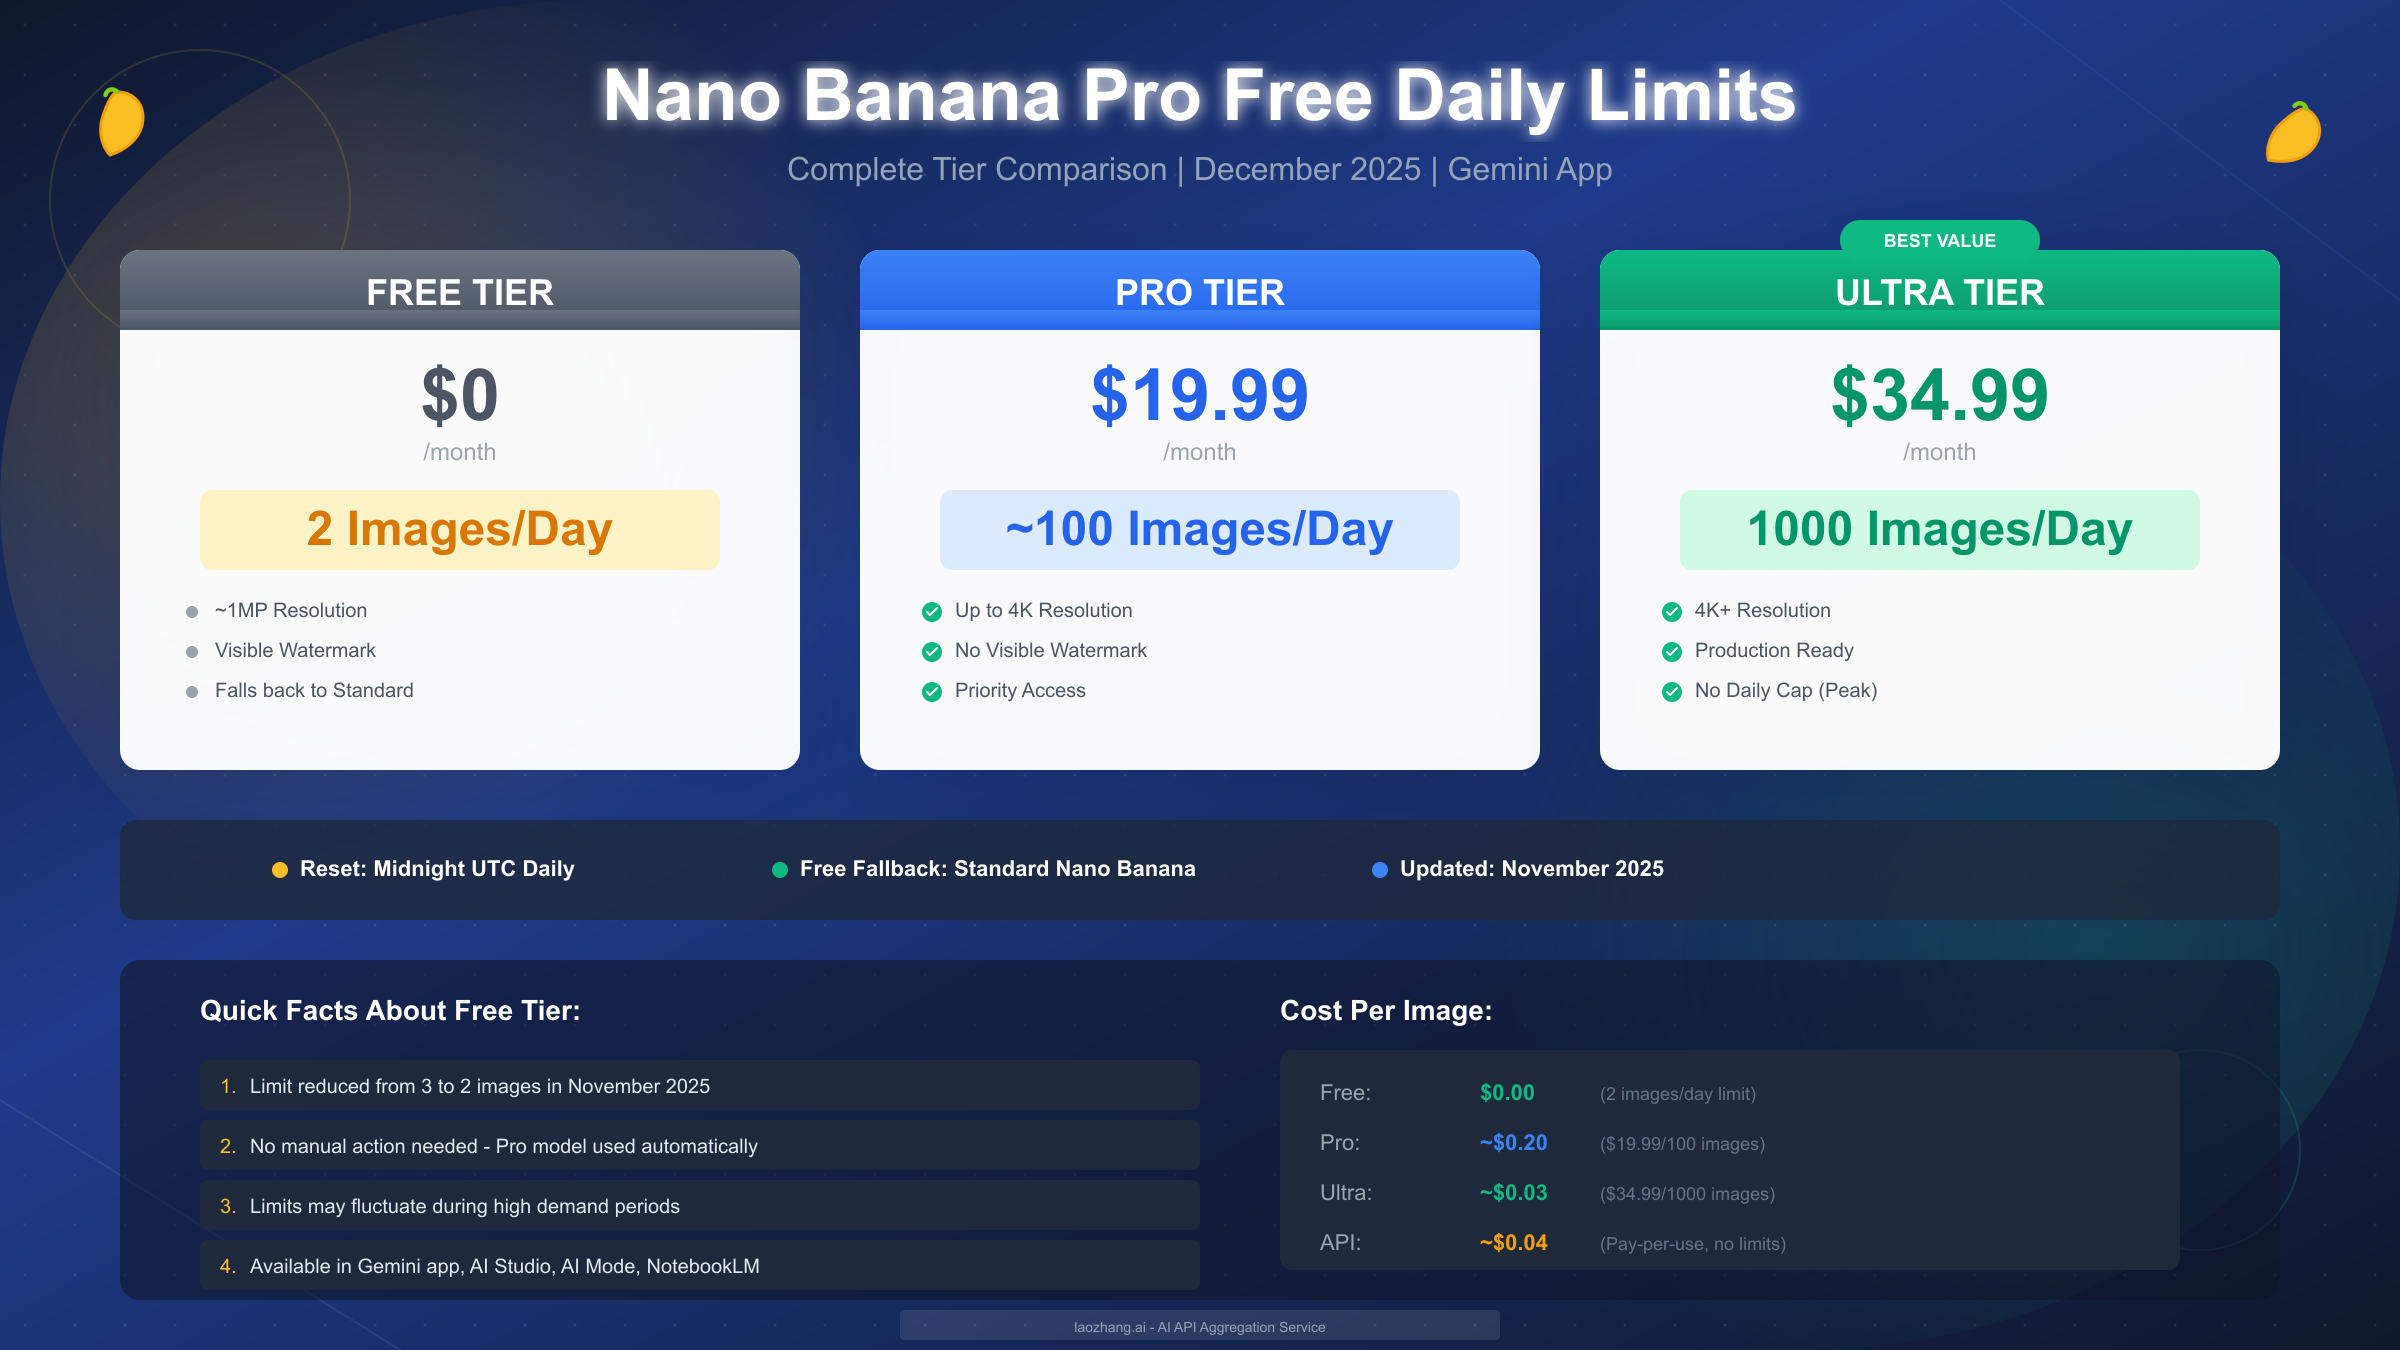The width and height of the screenshot is (2400, 1350).
Task: Click the Limits may fluctuate quick fact row
Action: (700, 1206)
